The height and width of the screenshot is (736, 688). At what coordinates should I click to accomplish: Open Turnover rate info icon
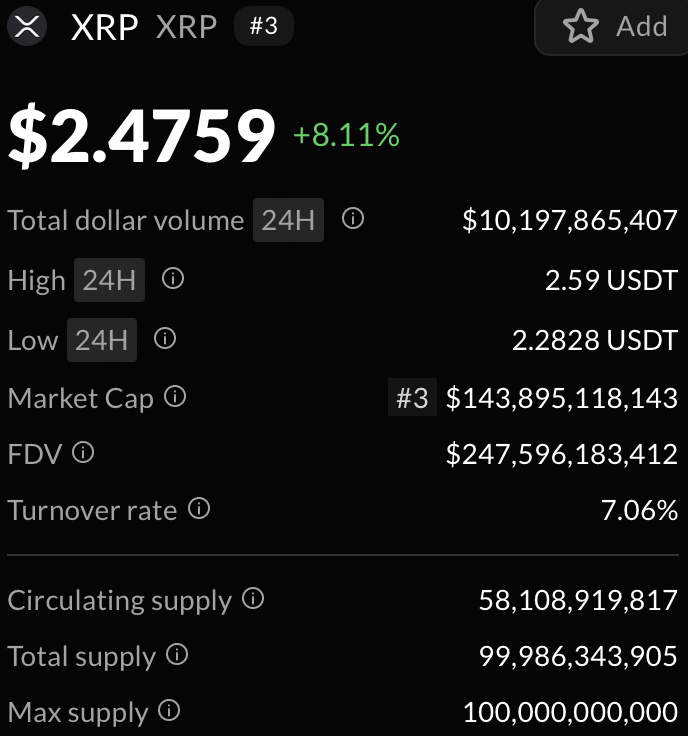(x=199, y=510)
